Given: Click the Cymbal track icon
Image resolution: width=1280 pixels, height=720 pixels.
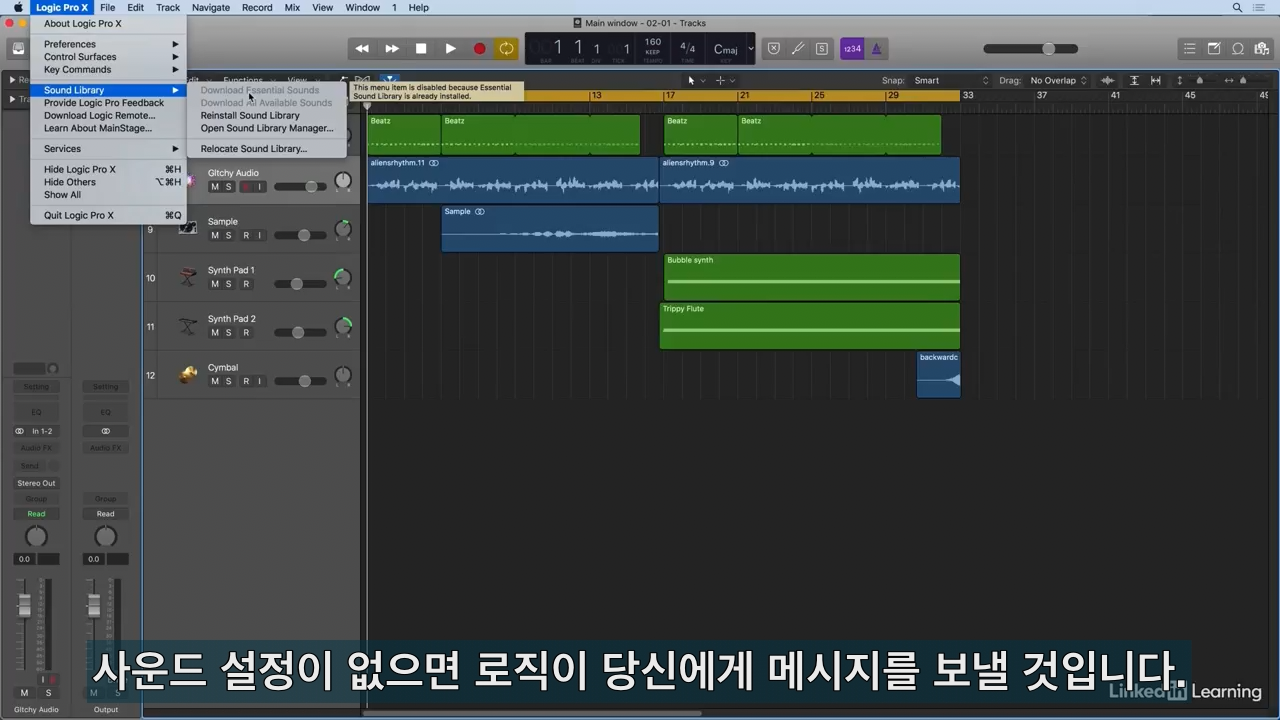Looking at the screenshot, I should coord(188,375).
